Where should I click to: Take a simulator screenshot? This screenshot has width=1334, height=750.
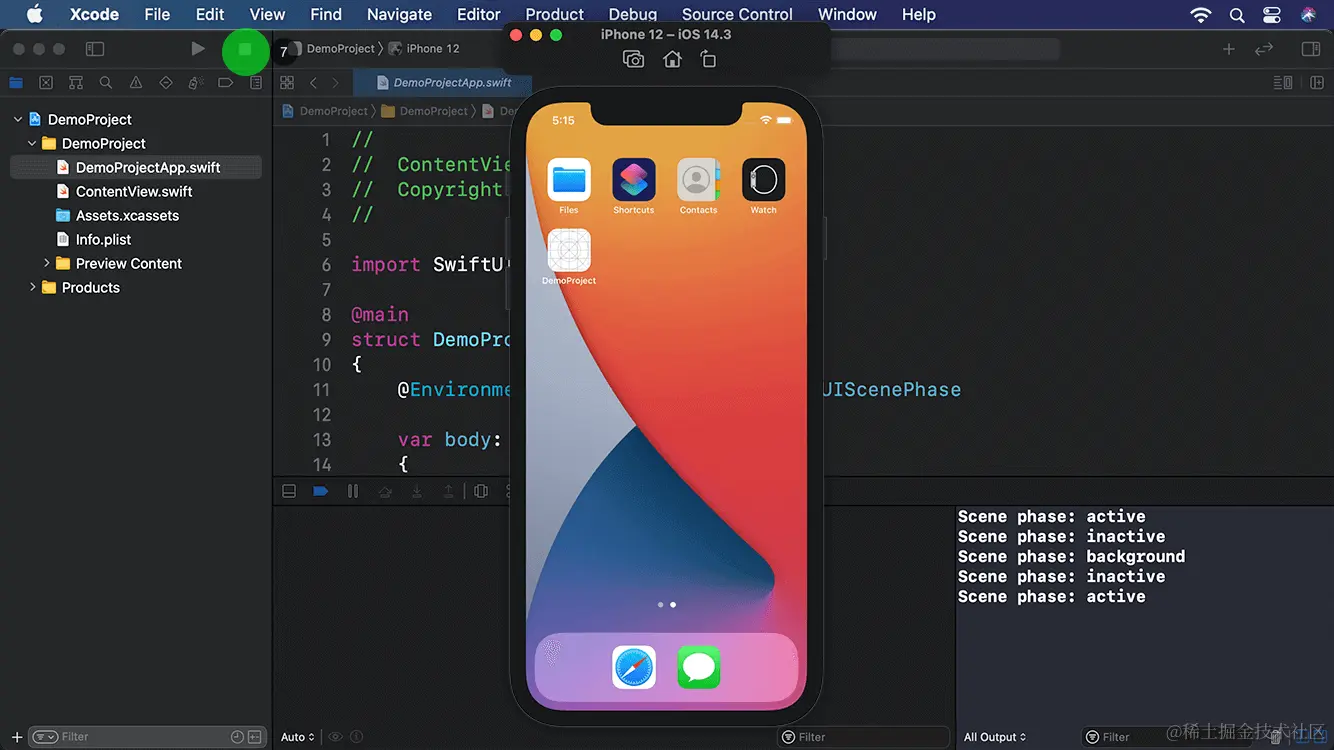coord(633,60)
